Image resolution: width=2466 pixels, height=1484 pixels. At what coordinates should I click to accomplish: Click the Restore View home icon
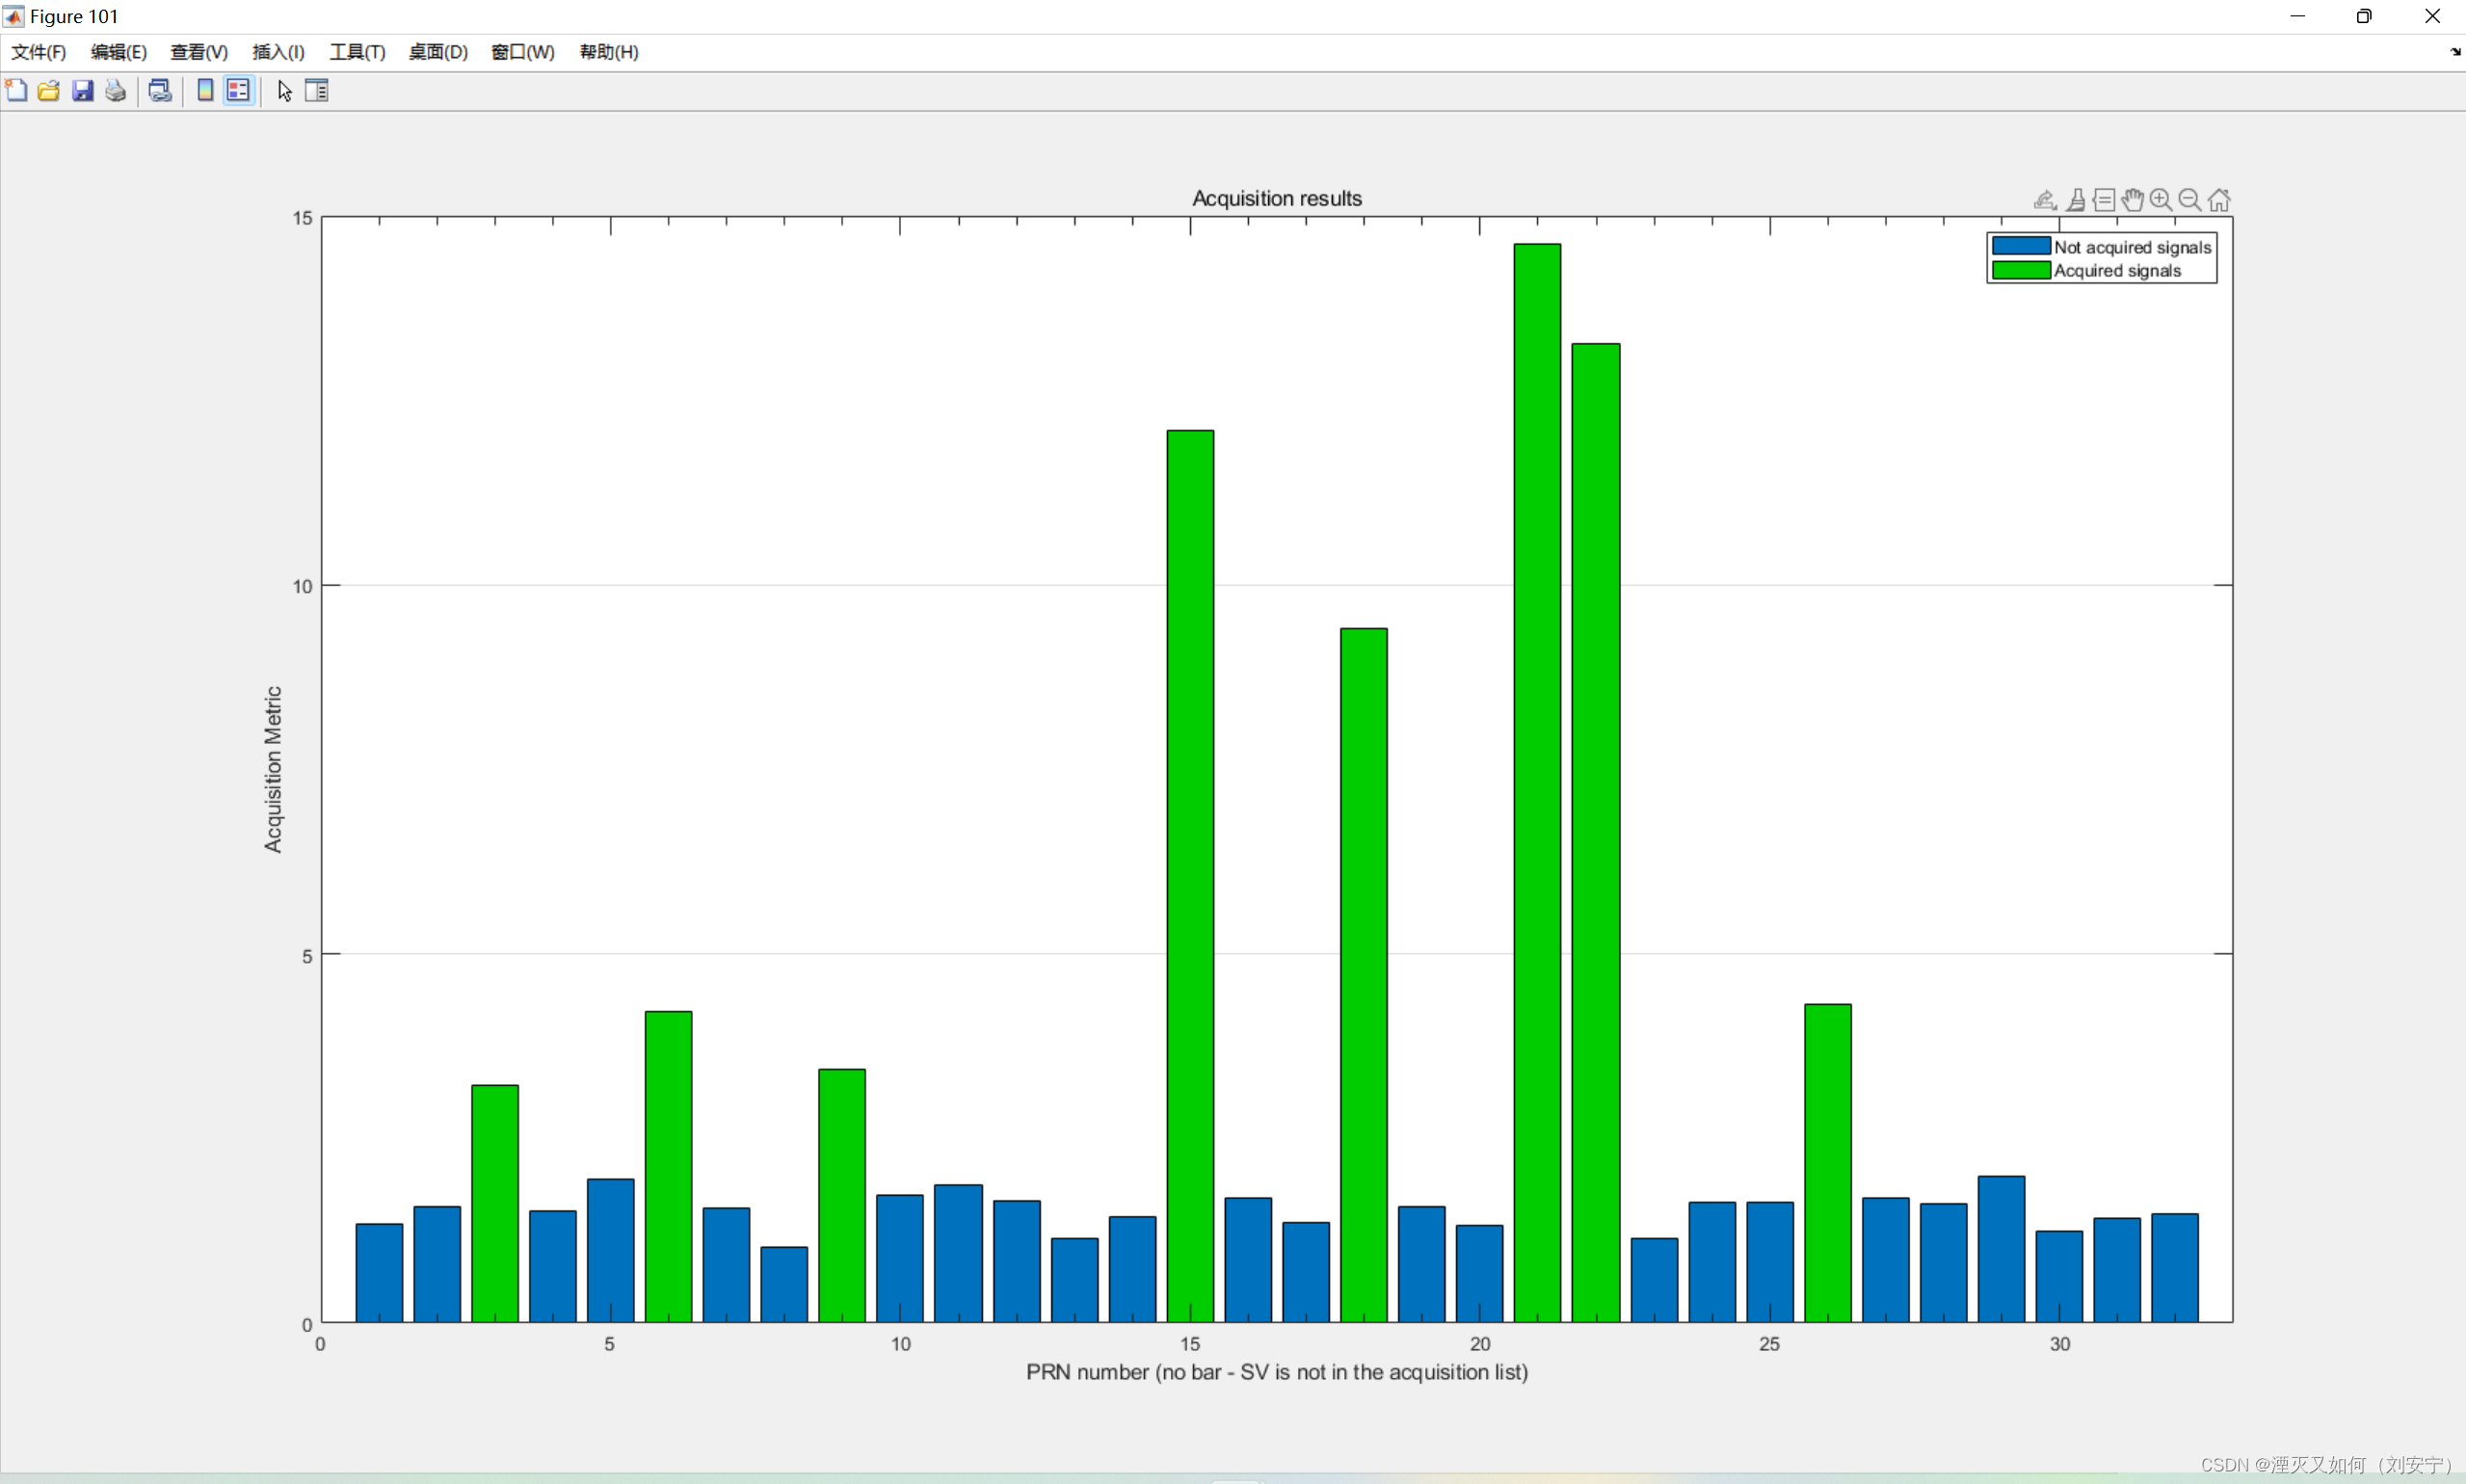(2219, 200)
